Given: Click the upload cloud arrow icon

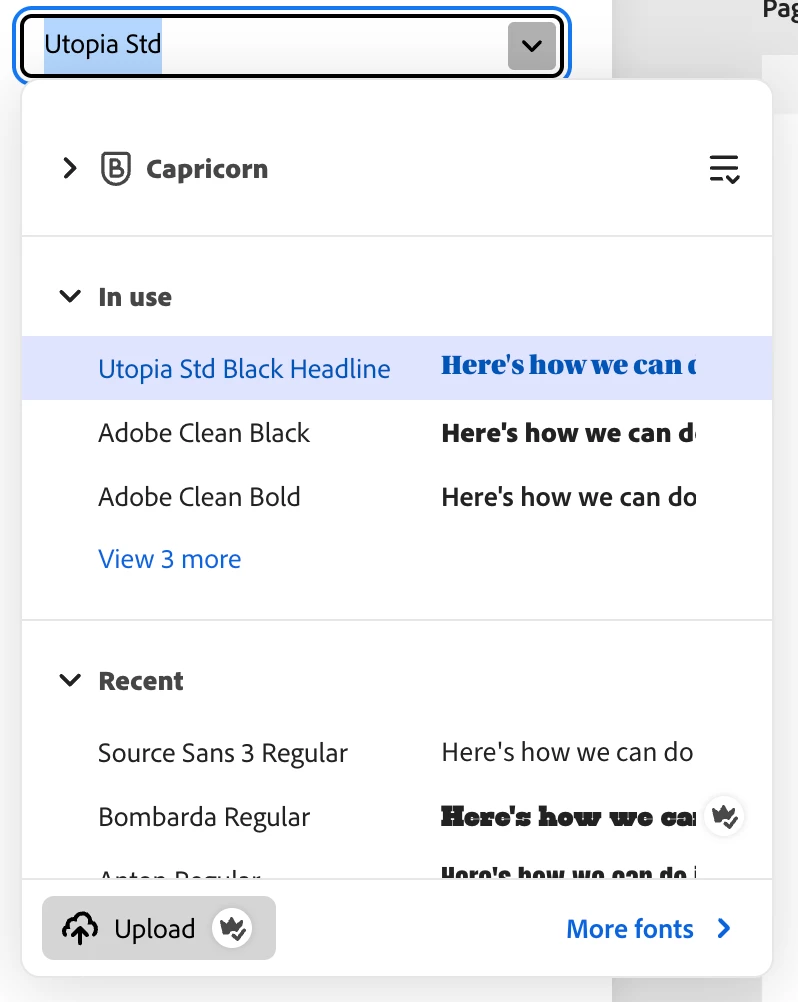Looking at the screenshot, I should coord(80,929).
